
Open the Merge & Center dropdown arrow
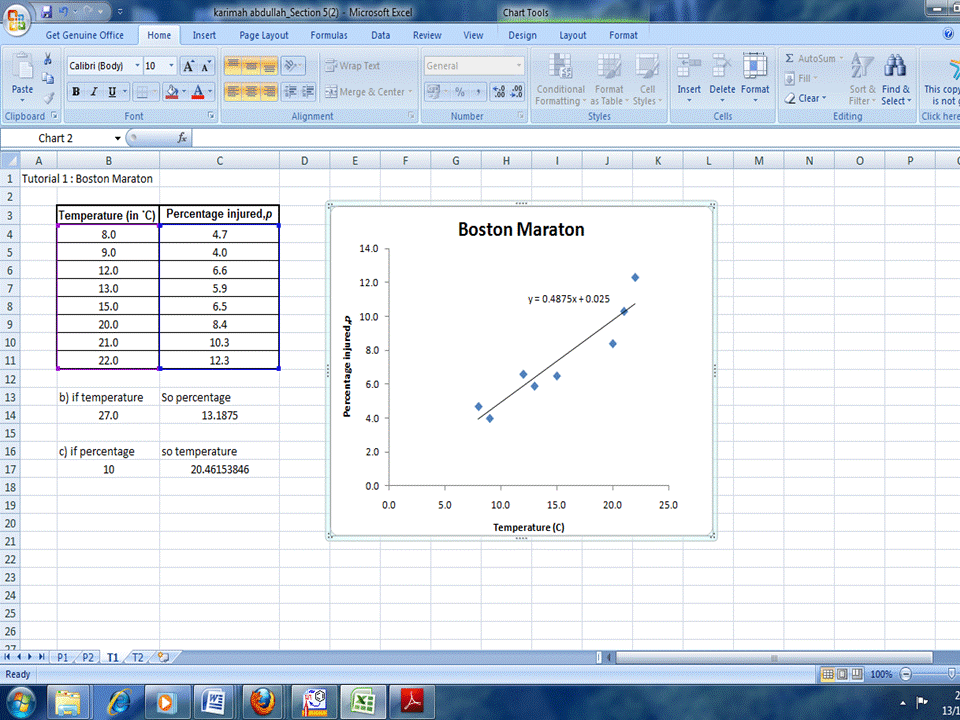(x=410, y=92)
